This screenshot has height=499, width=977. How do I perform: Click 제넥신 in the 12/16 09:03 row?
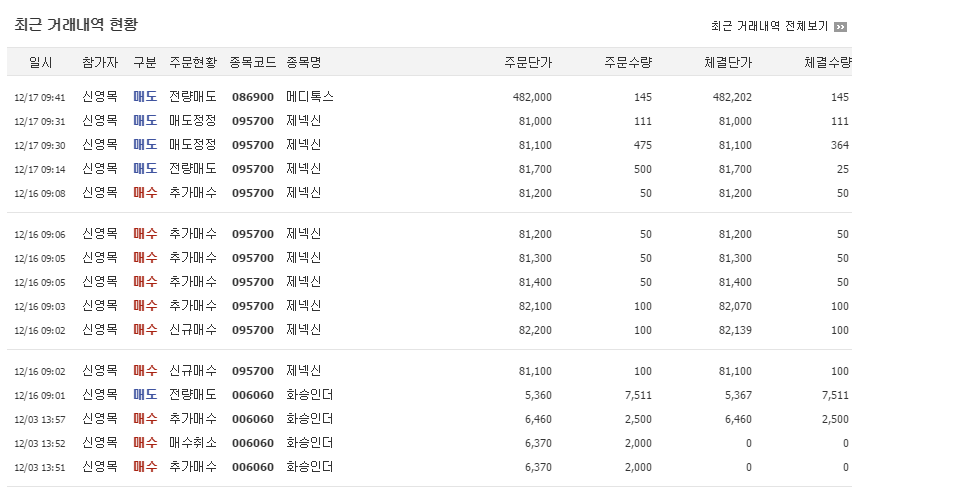[303, 306]
